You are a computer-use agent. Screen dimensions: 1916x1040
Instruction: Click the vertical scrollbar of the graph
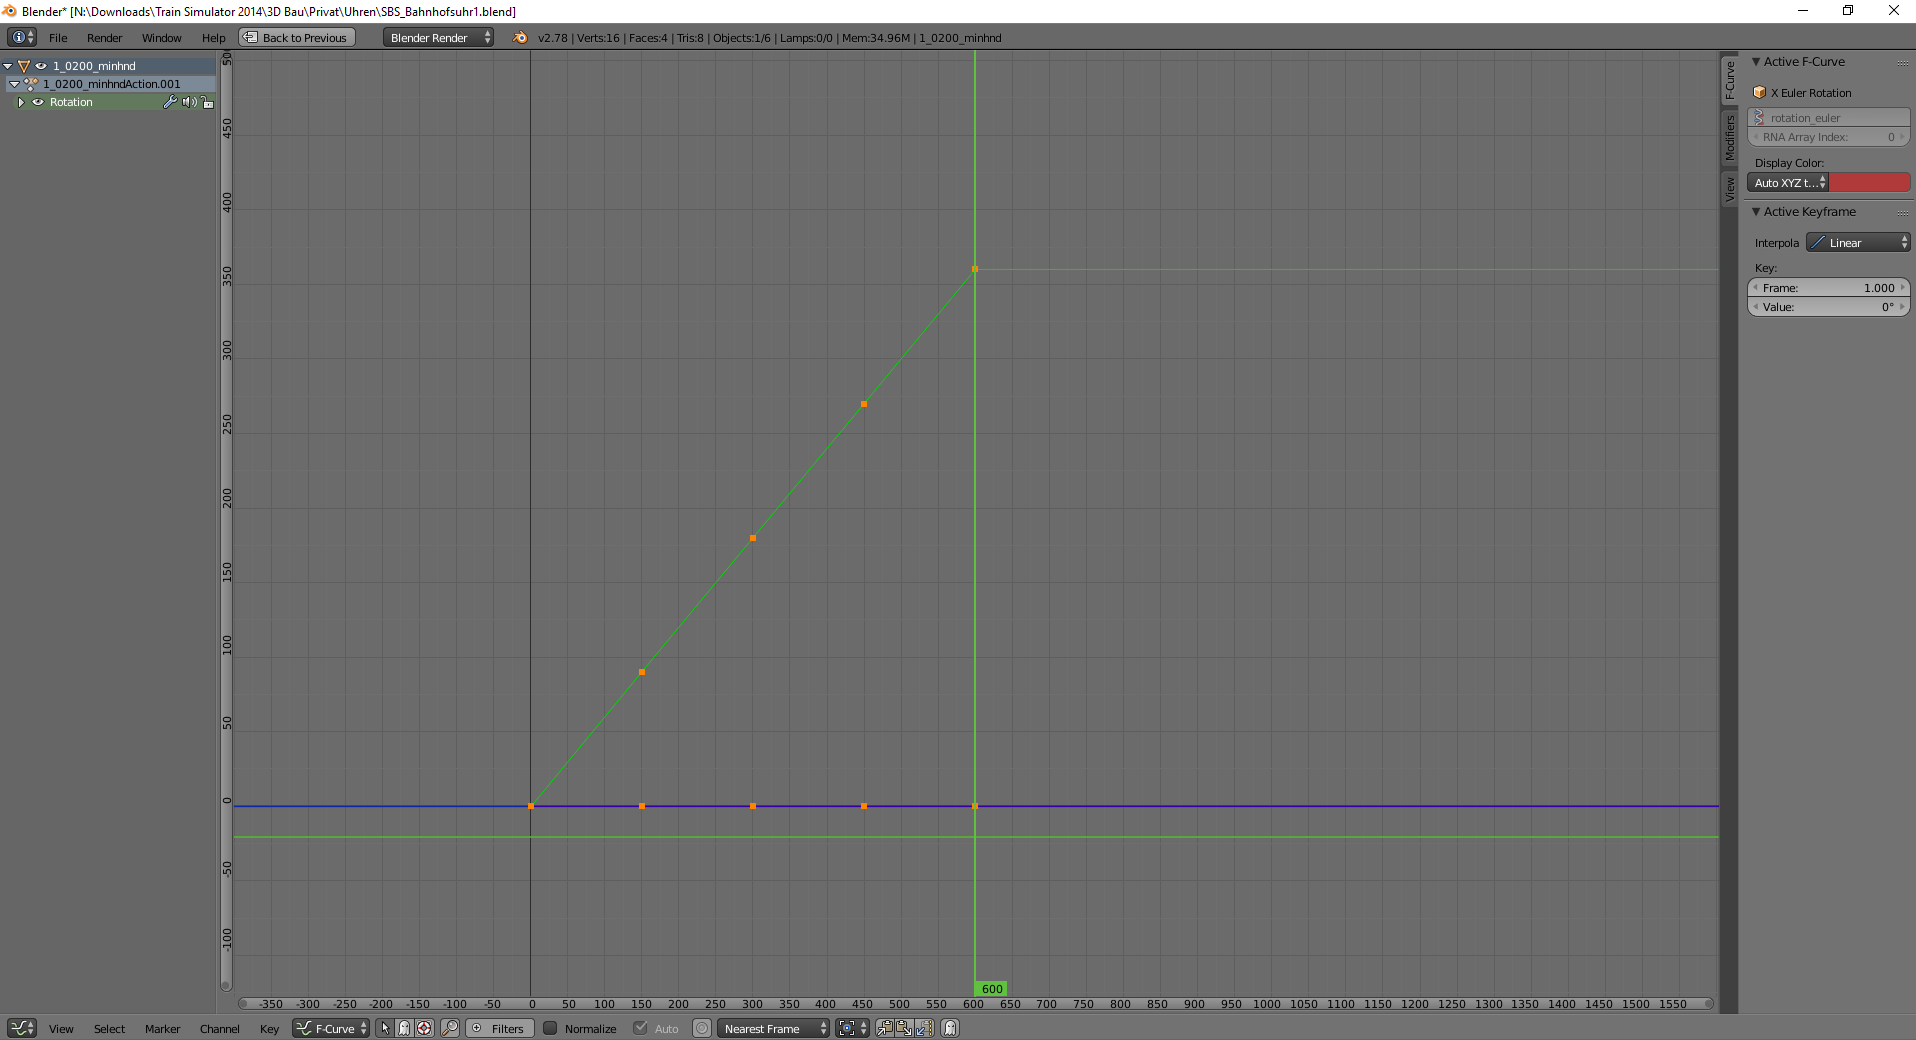226,521
